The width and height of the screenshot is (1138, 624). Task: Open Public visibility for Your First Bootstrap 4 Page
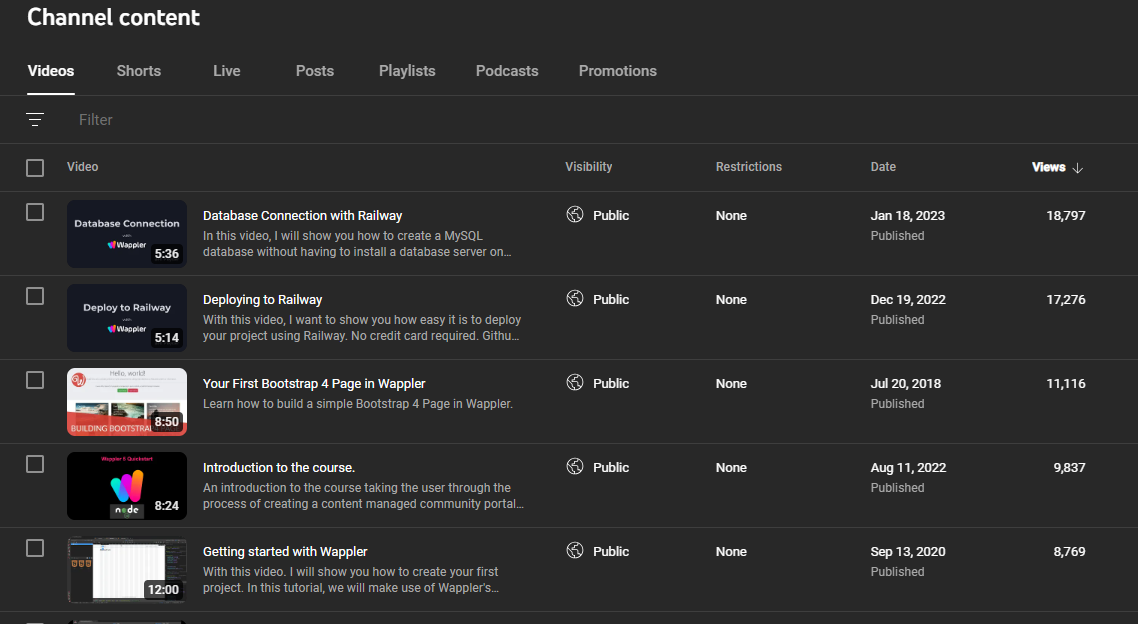point(611,384)
